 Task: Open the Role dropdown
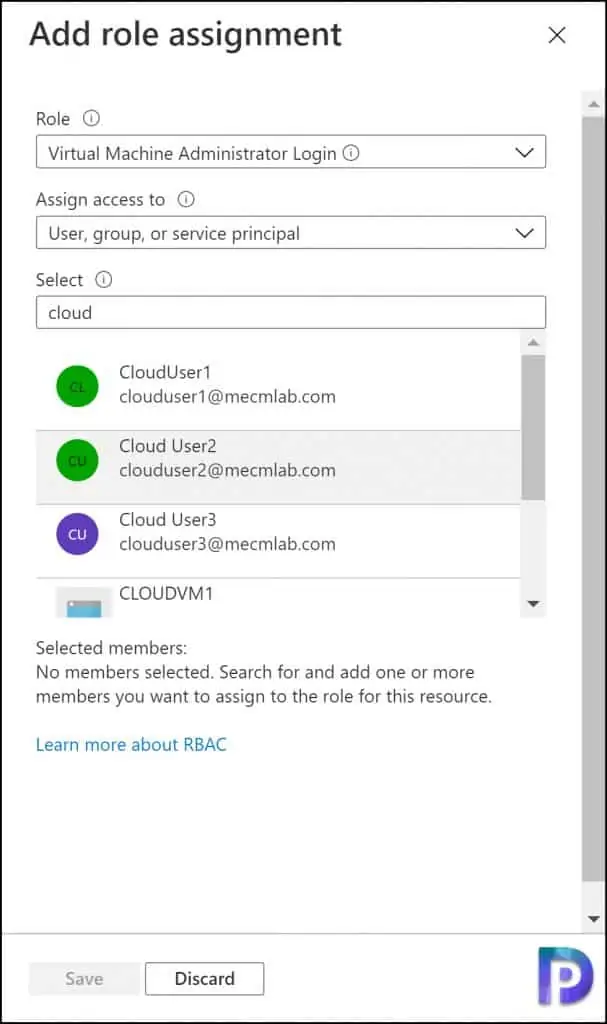[x=291, y=152]
